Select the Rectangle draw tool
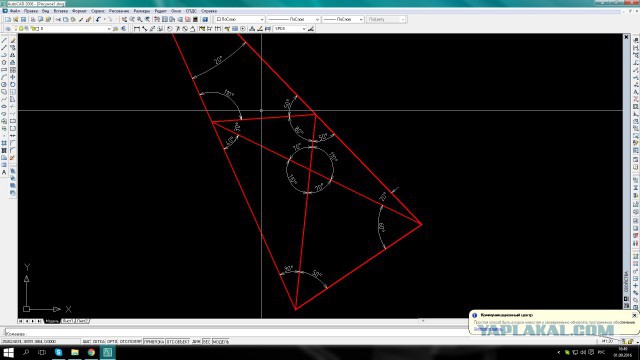 tap(4, 70)
